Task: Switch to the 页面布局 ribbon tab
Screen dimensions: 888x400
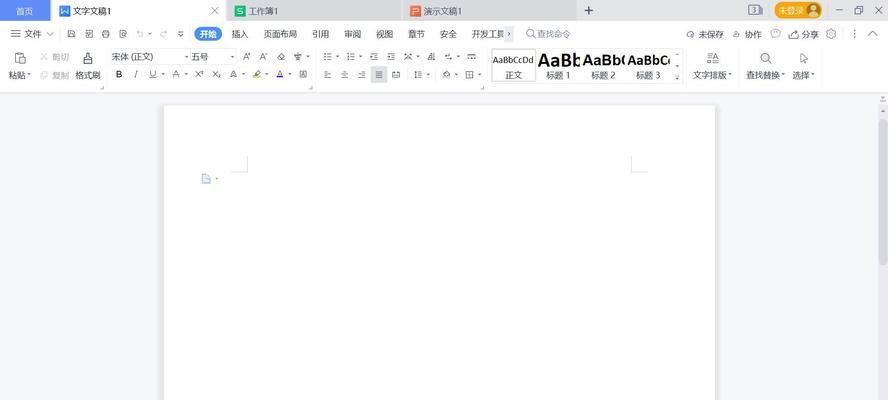Action: (x=280, y=34)
